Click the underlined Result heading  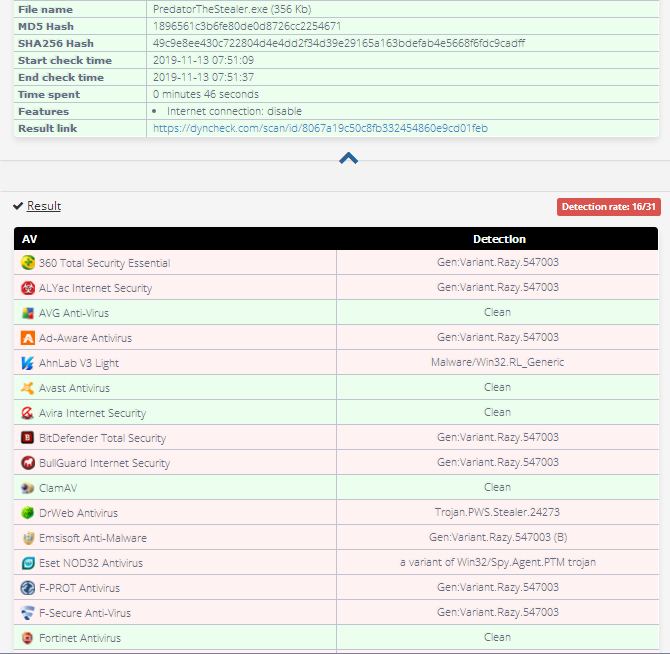pos(44,206)
